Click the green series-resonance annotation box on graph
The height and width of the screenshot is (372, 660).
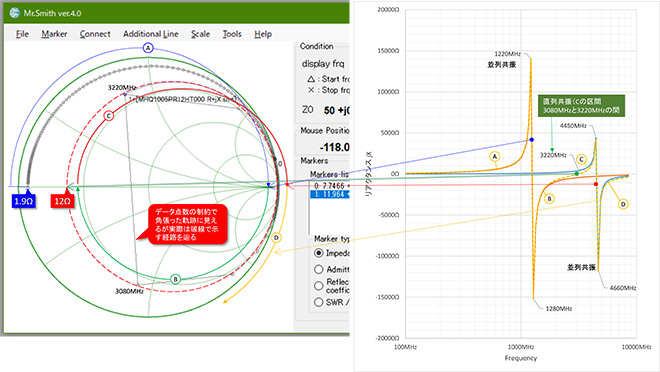[581, 106]
